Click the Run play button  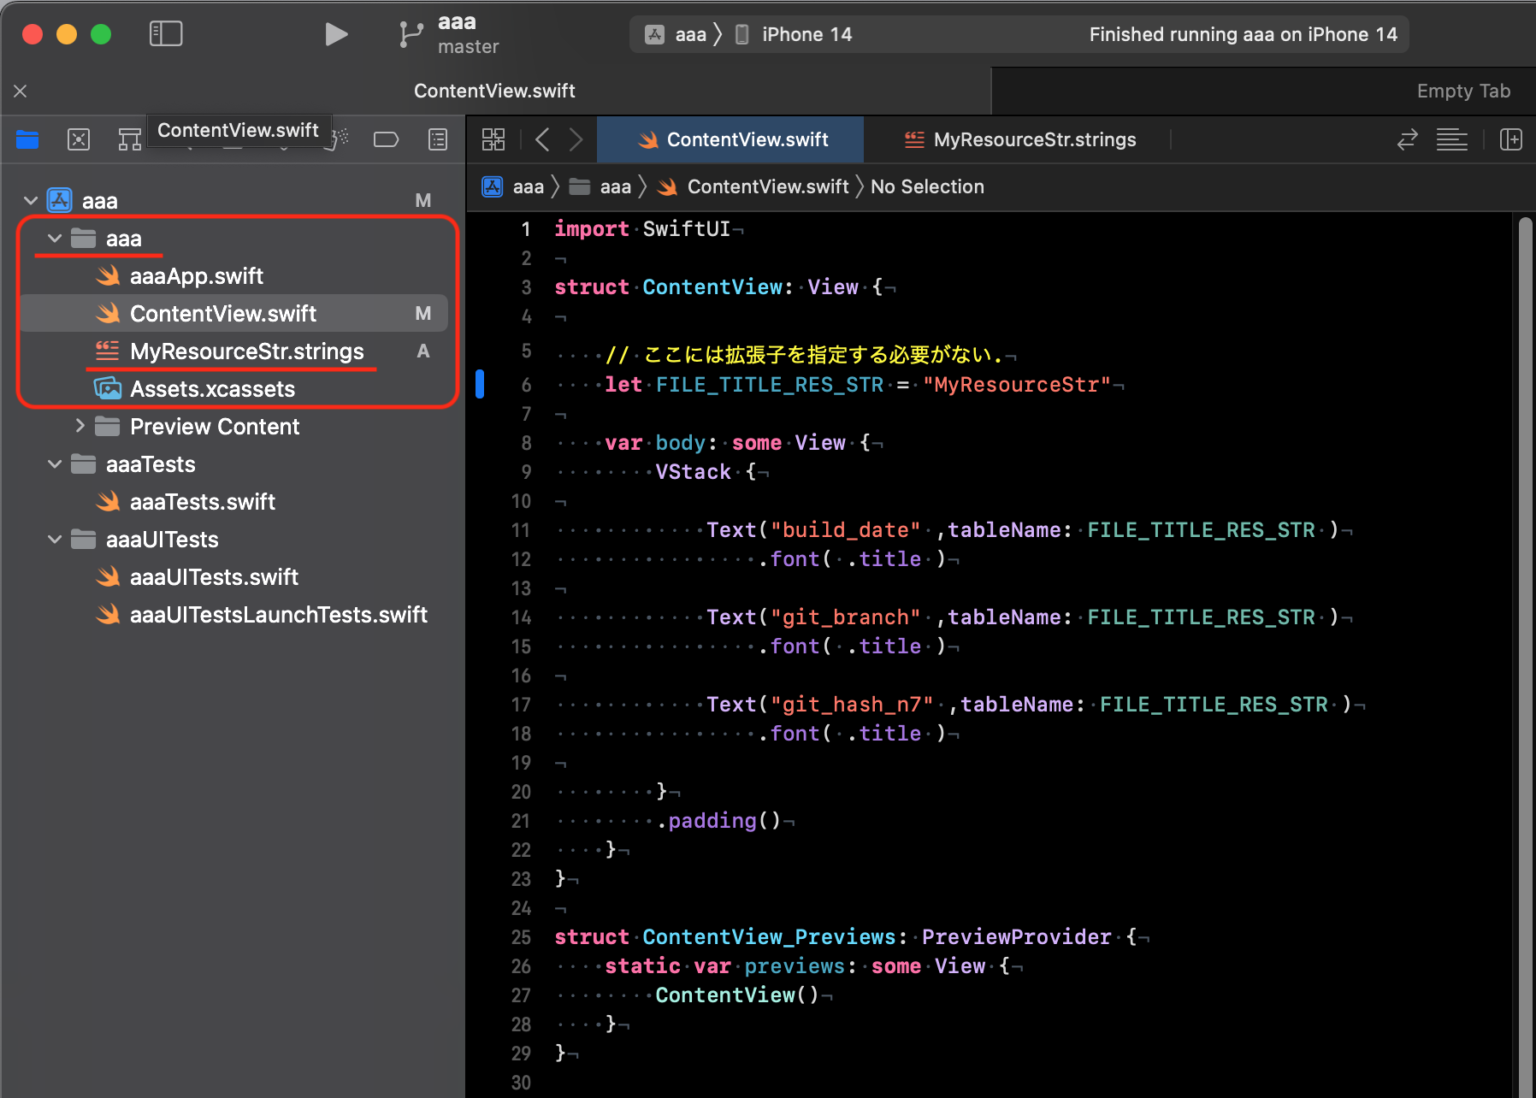pos(336,35)
